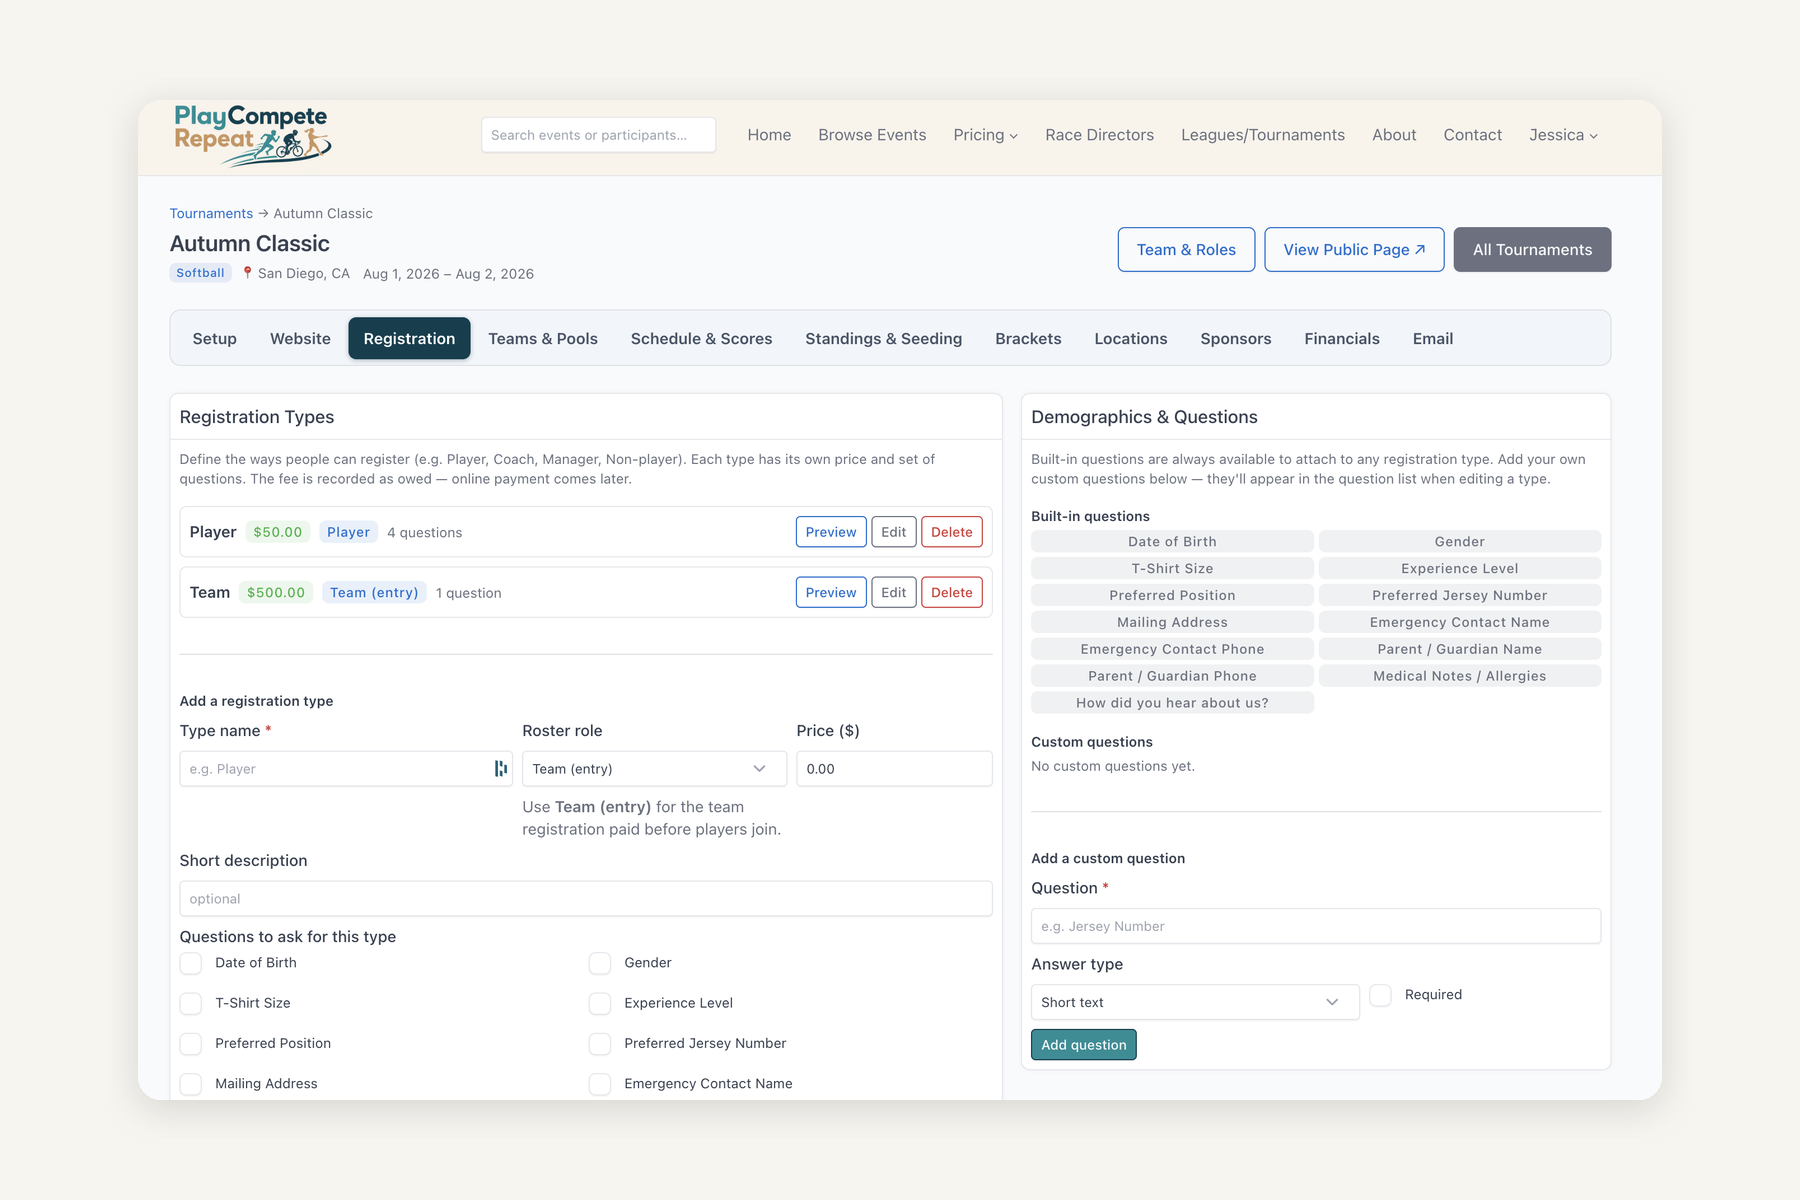Click the Medical Notes / Allergies chip
The height and width of the screenshot is (1200, 1800).
[x=1460, y=677]
